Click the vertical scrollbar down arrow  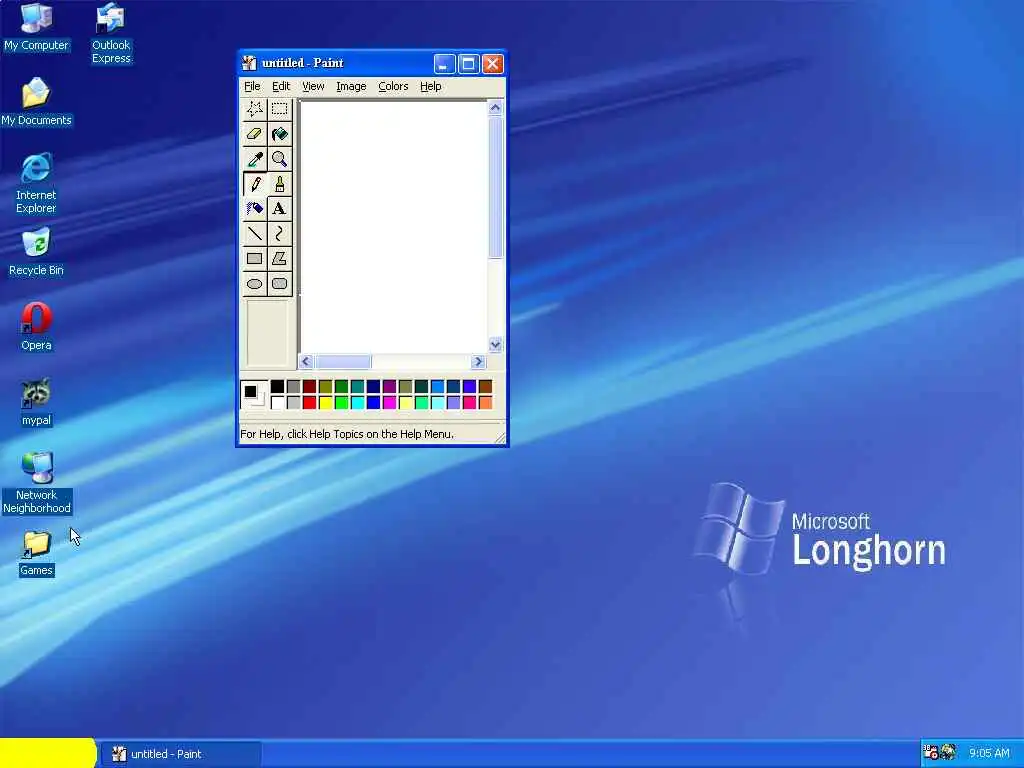point(495,344)
